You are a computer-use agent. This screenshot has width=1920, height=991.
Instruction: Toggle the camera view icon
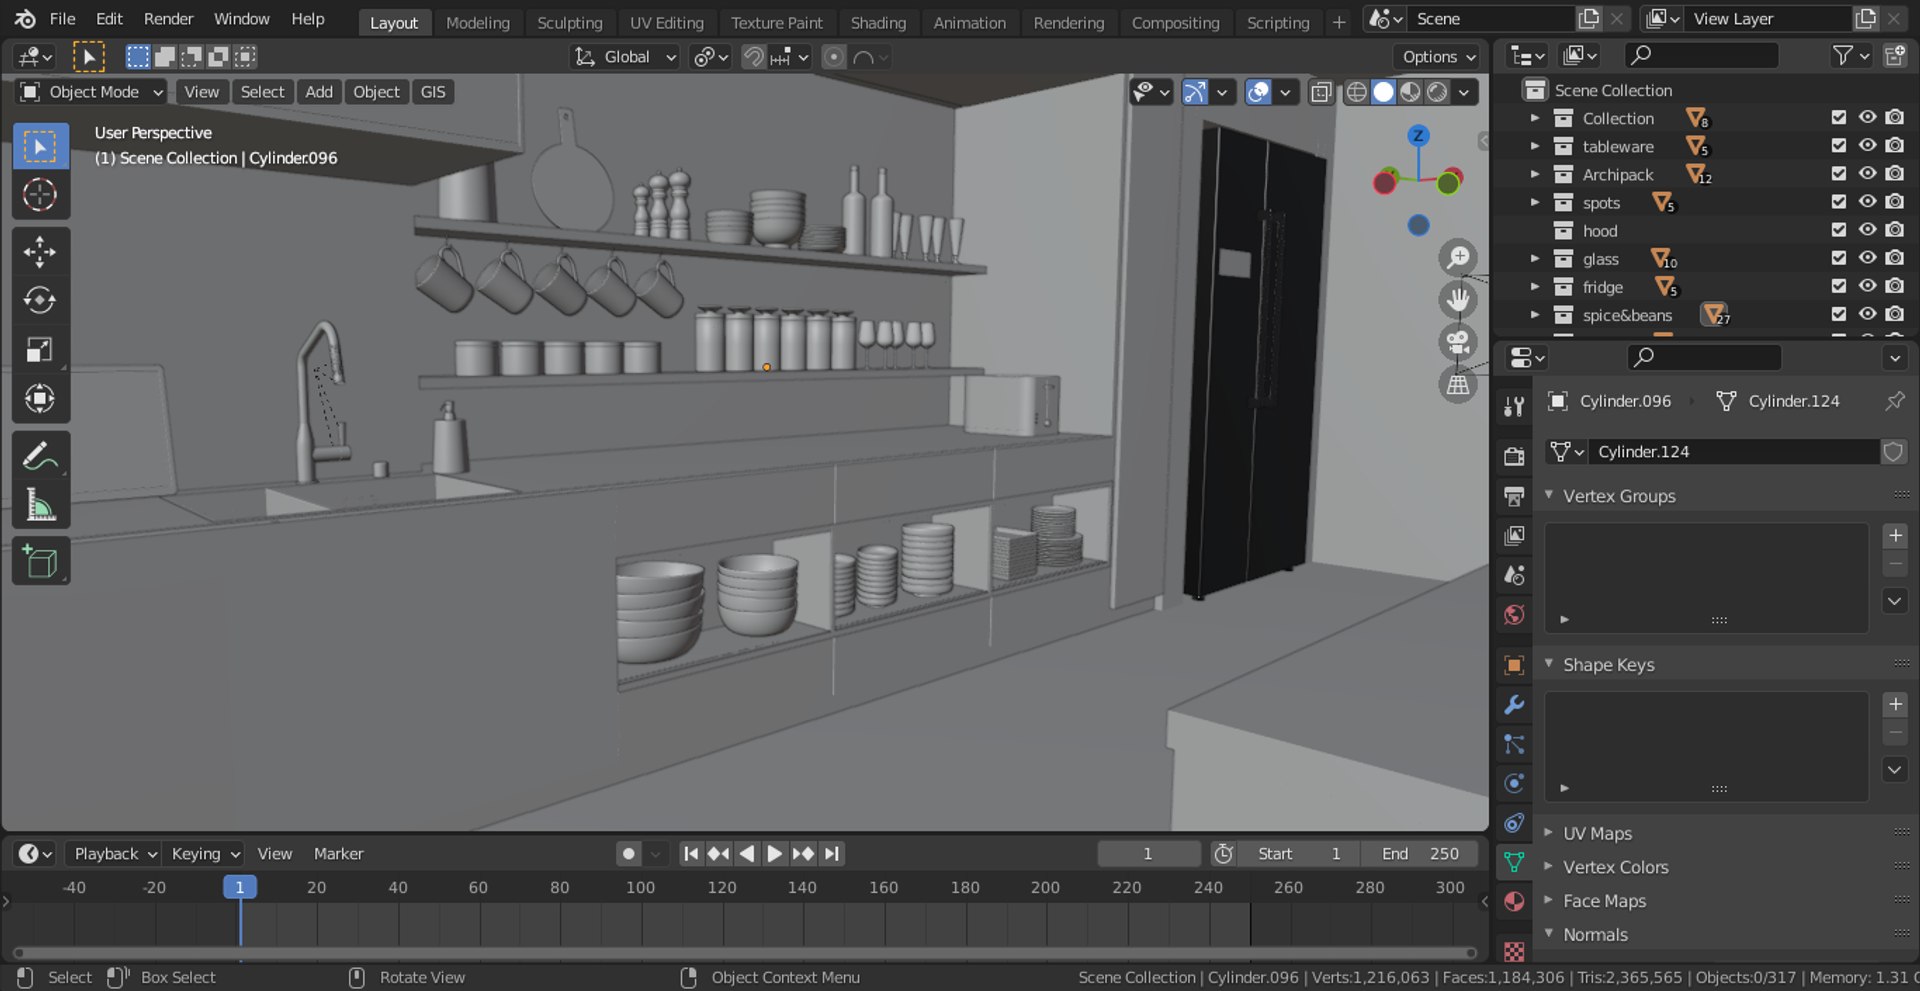[x=1458, y=343]
